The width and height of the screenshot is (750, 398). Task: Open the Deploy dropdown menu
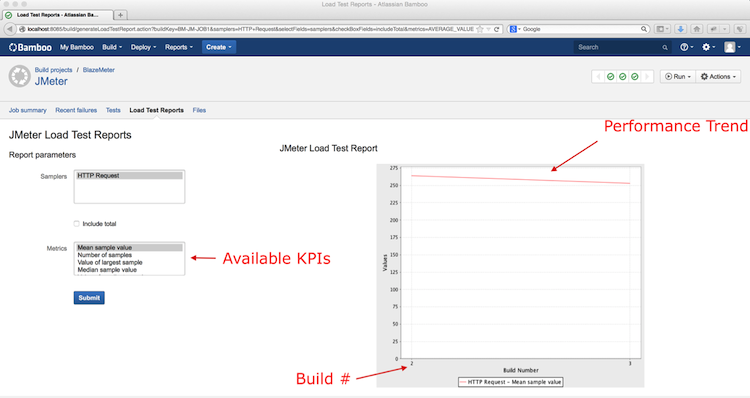[x=143, y=47]
